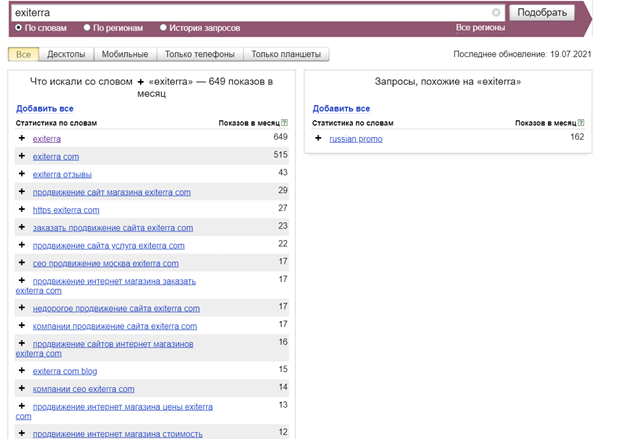Click the '649' impressions value for exiterra
Viewport: 624px width, 439px height.
coord(280,137)
